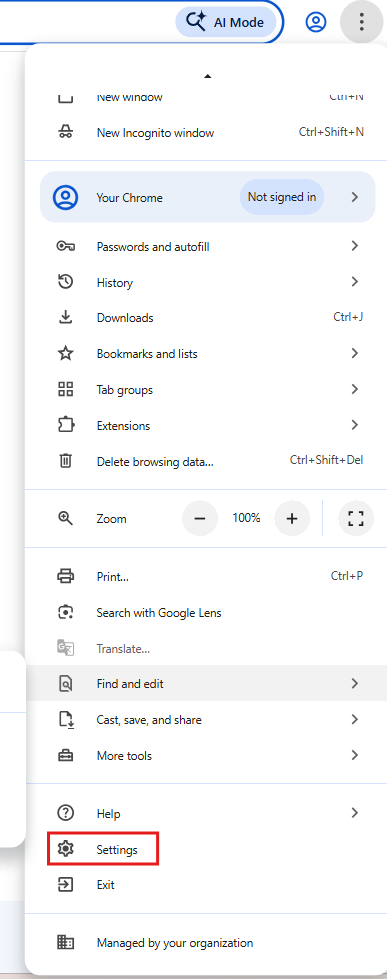Expand the History chevron
387x979 pixels.
tap(355, 282)
